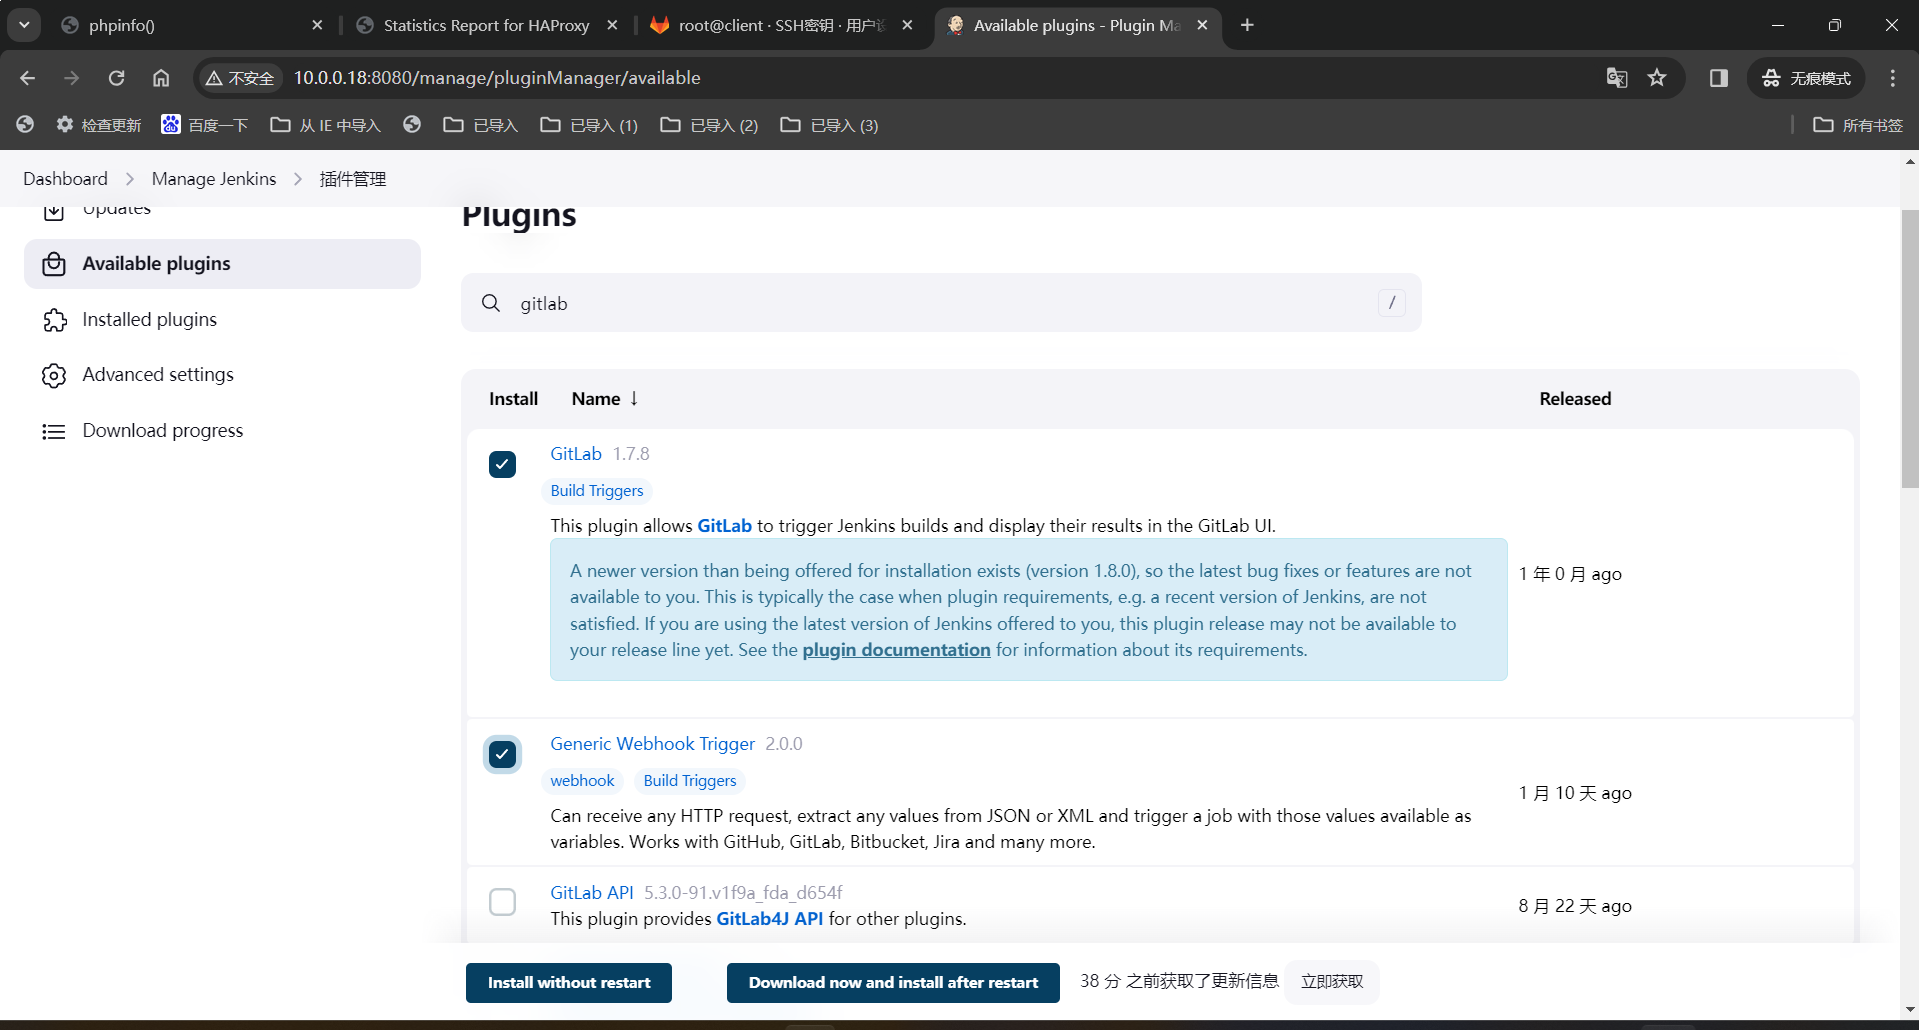Click bold GitLab link in description
This screenshot has height=1030, width=1919.
point(724,526)
